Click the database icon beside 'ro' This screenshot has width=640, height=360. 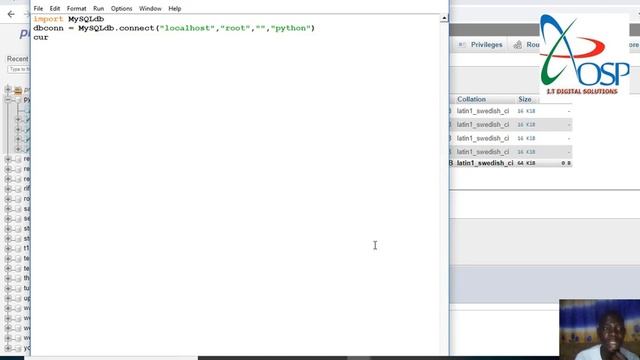pos(18,198)
